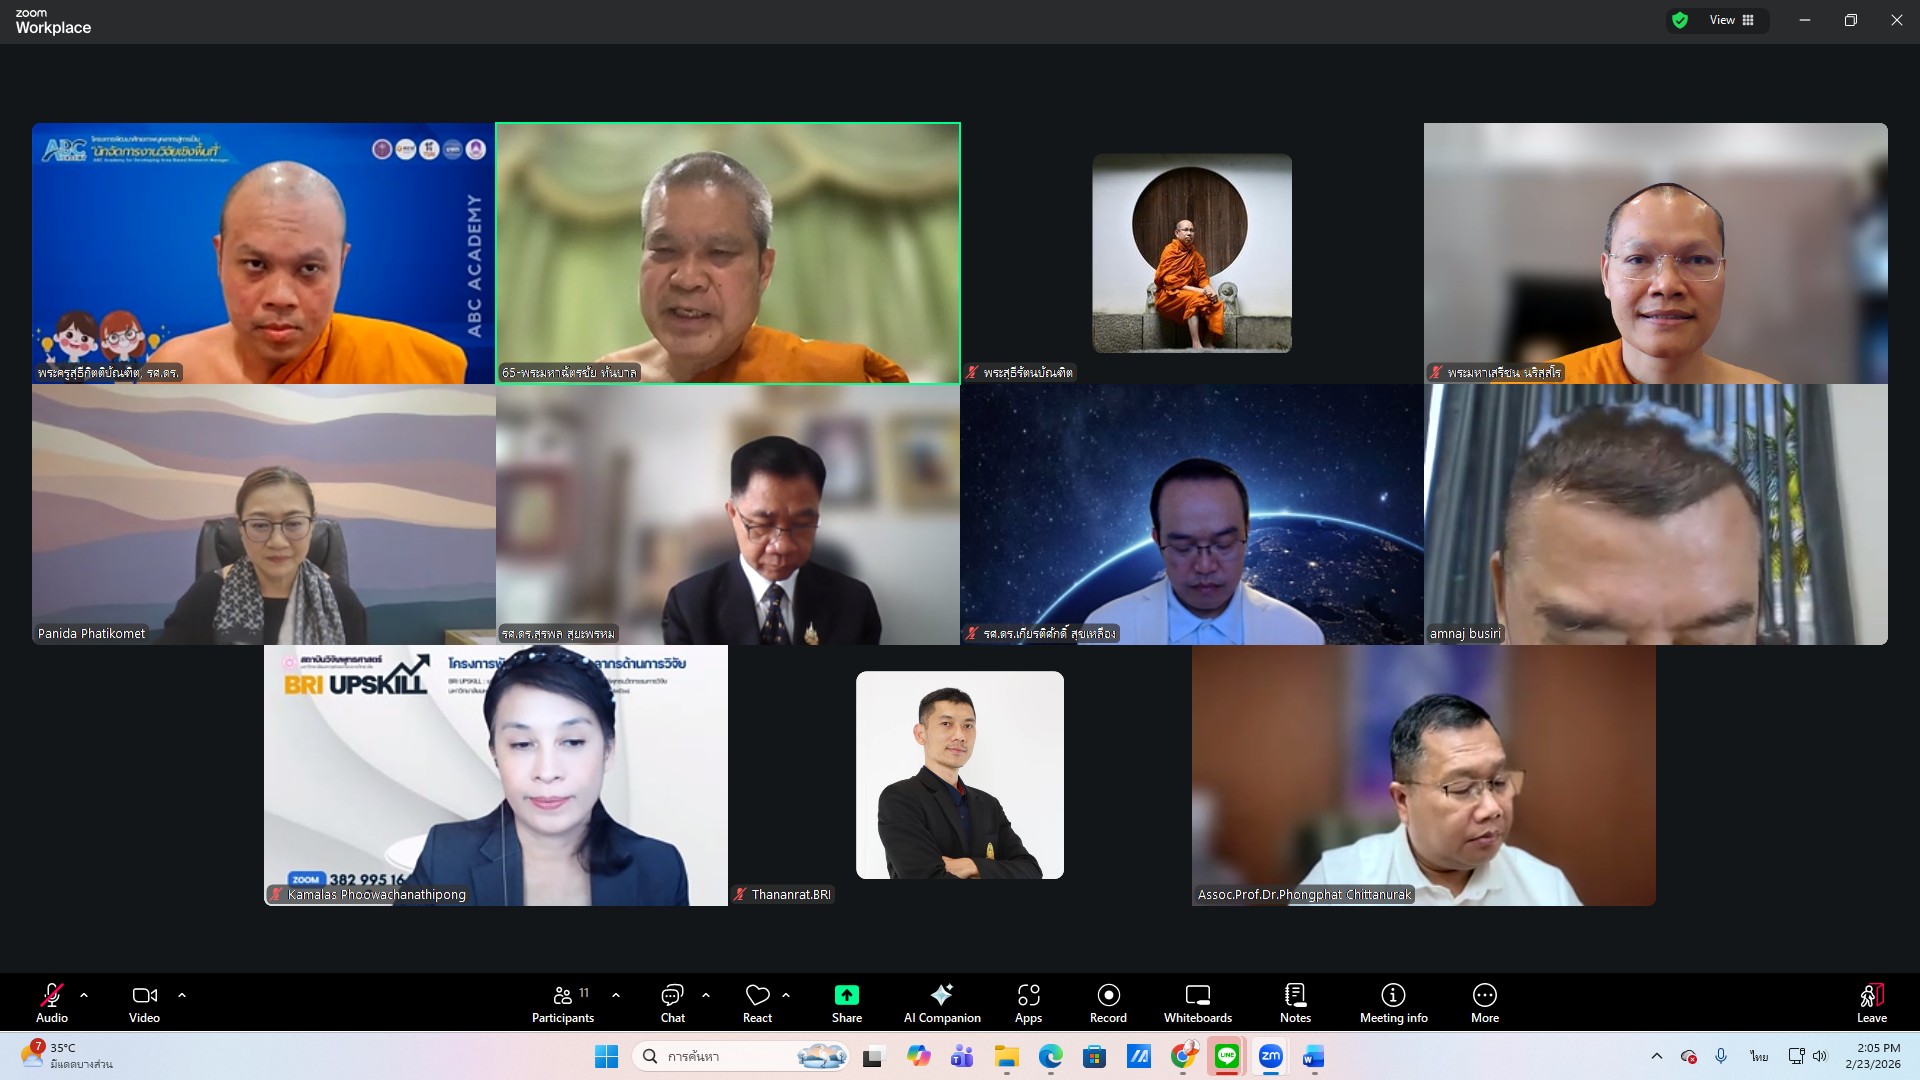Open the View layout menu
This screenshot has width=1920, height=1080.
coord(1732,20)
